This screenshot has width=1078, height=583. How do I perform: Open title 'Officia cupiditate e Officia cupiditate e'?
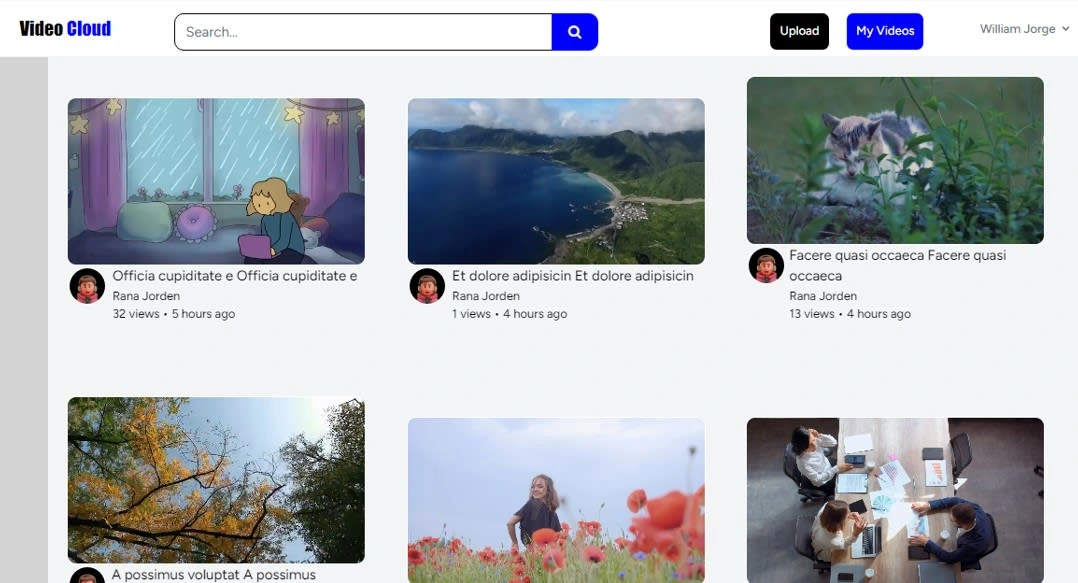234,276
